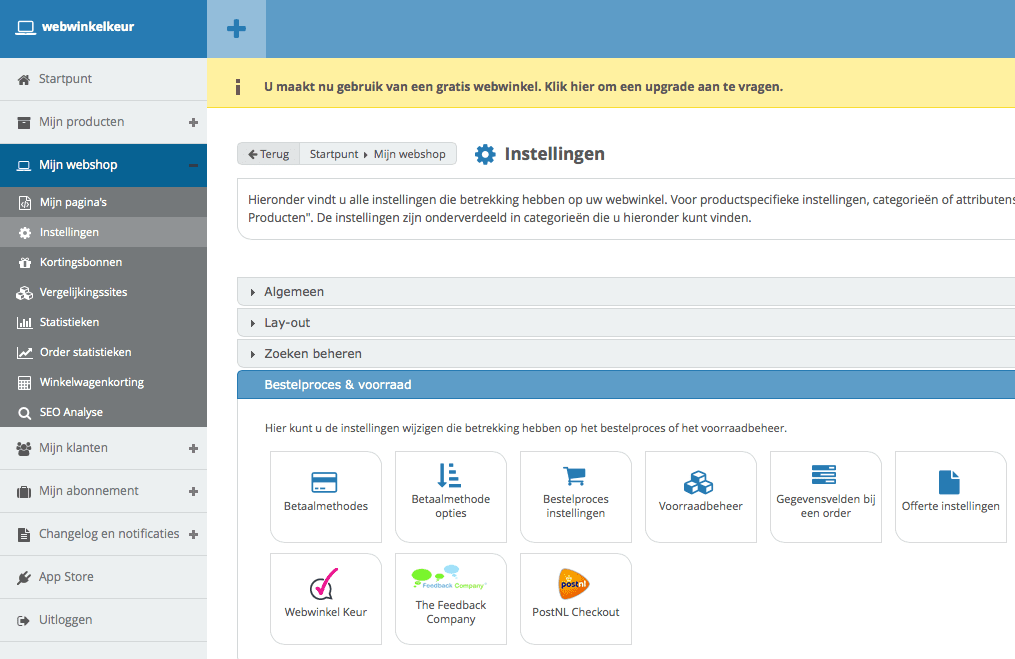1015x659 pixels.
Task: Click the upgrade notice banner link
Action: (x=523, y=86)
